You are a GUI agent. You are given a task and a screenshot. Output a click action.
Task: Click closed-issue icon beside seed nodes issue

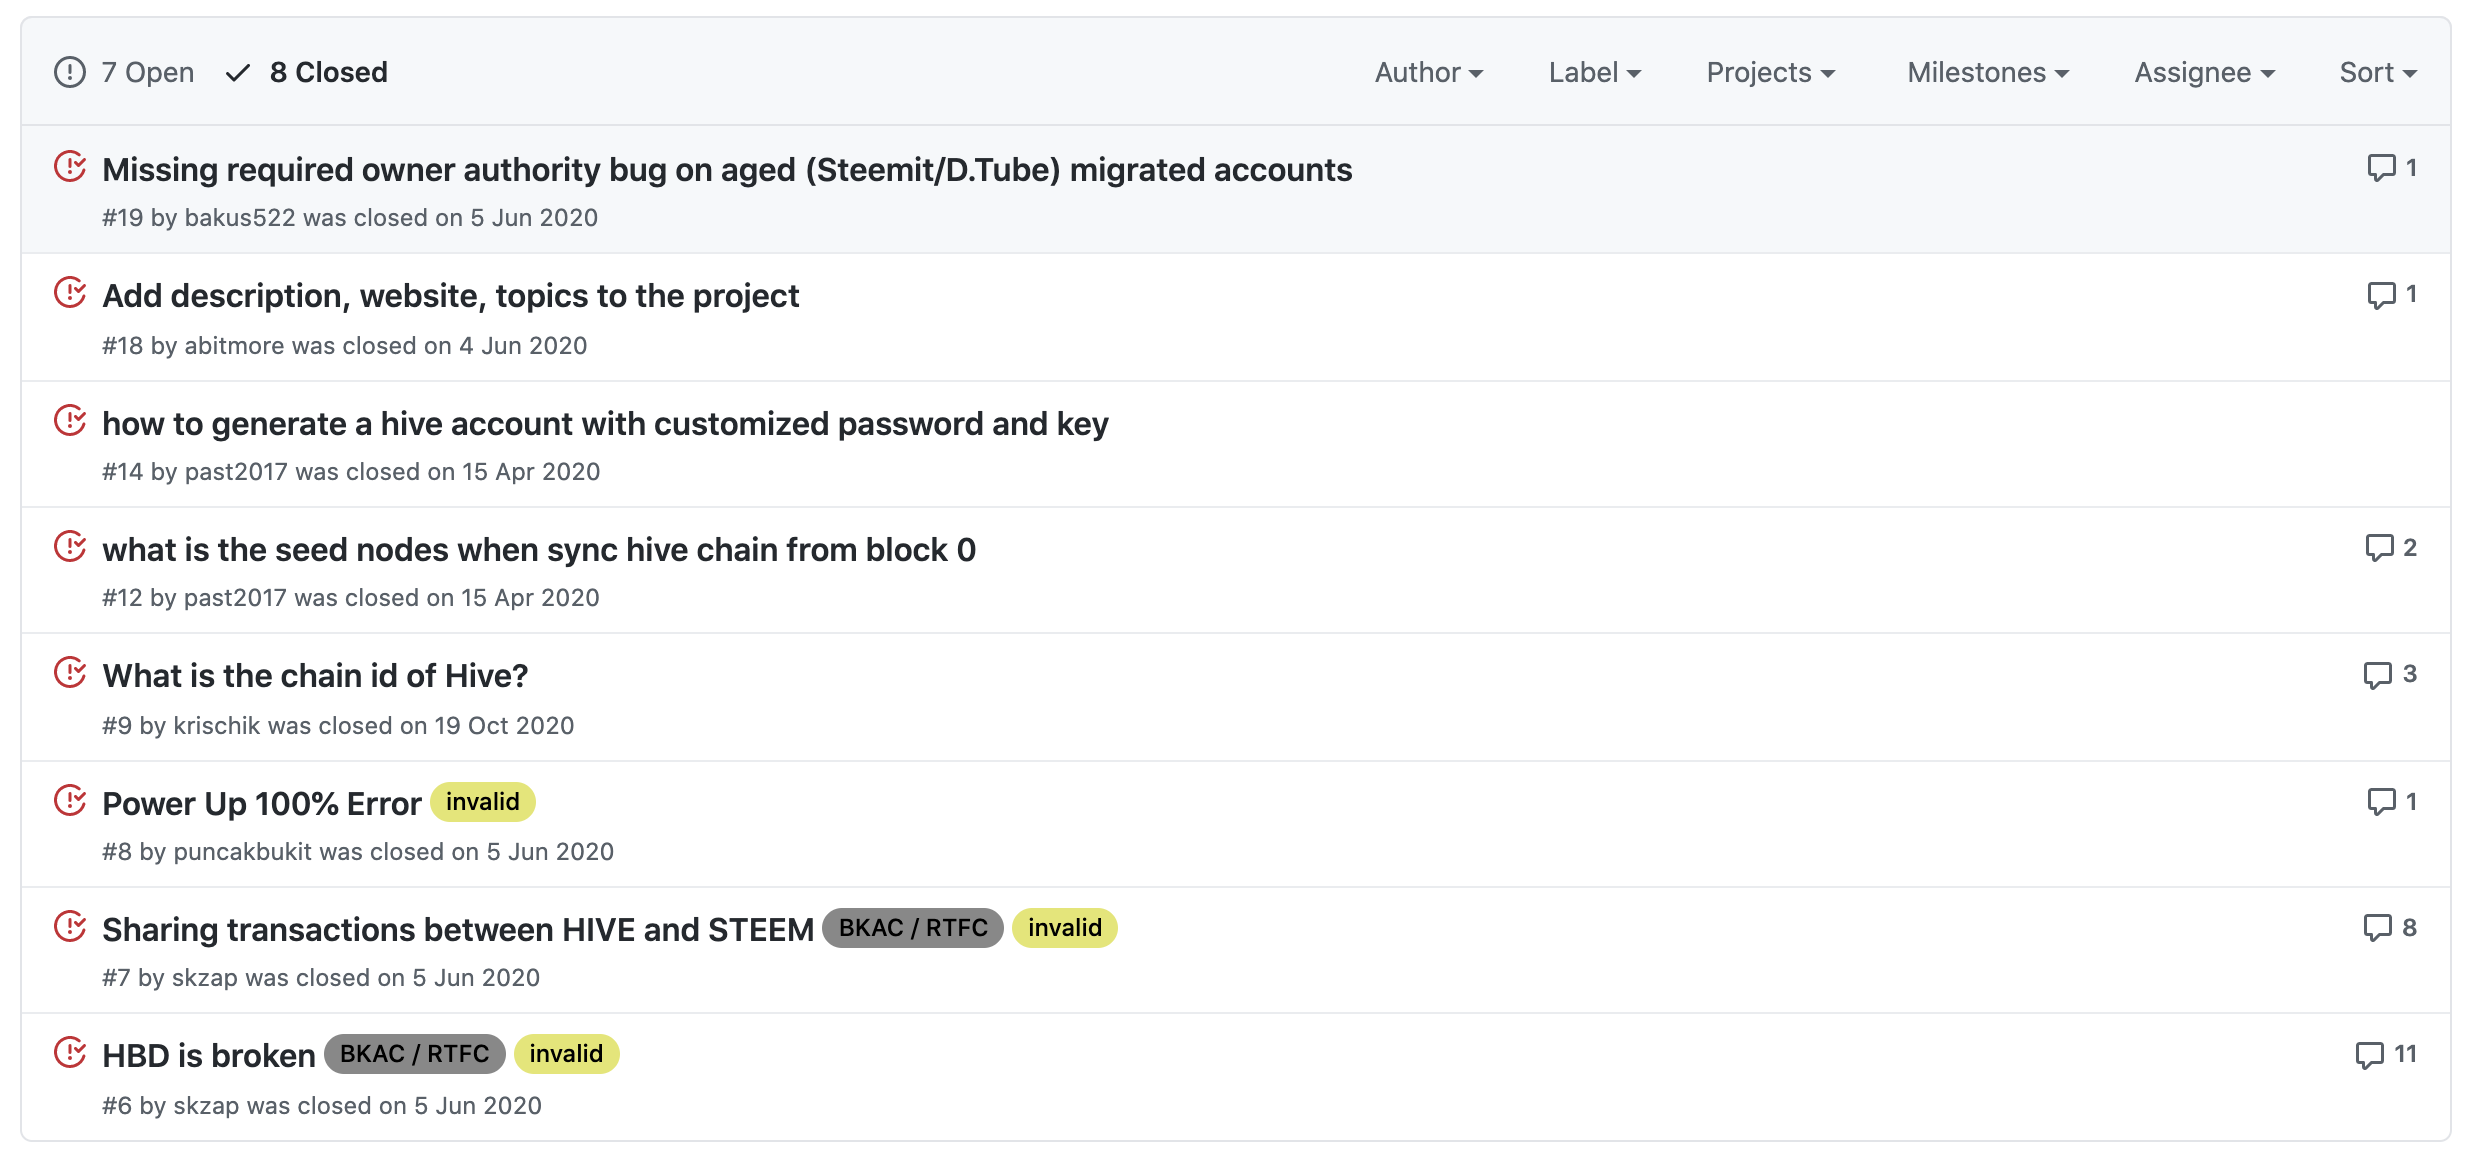[x=70, y=547]
